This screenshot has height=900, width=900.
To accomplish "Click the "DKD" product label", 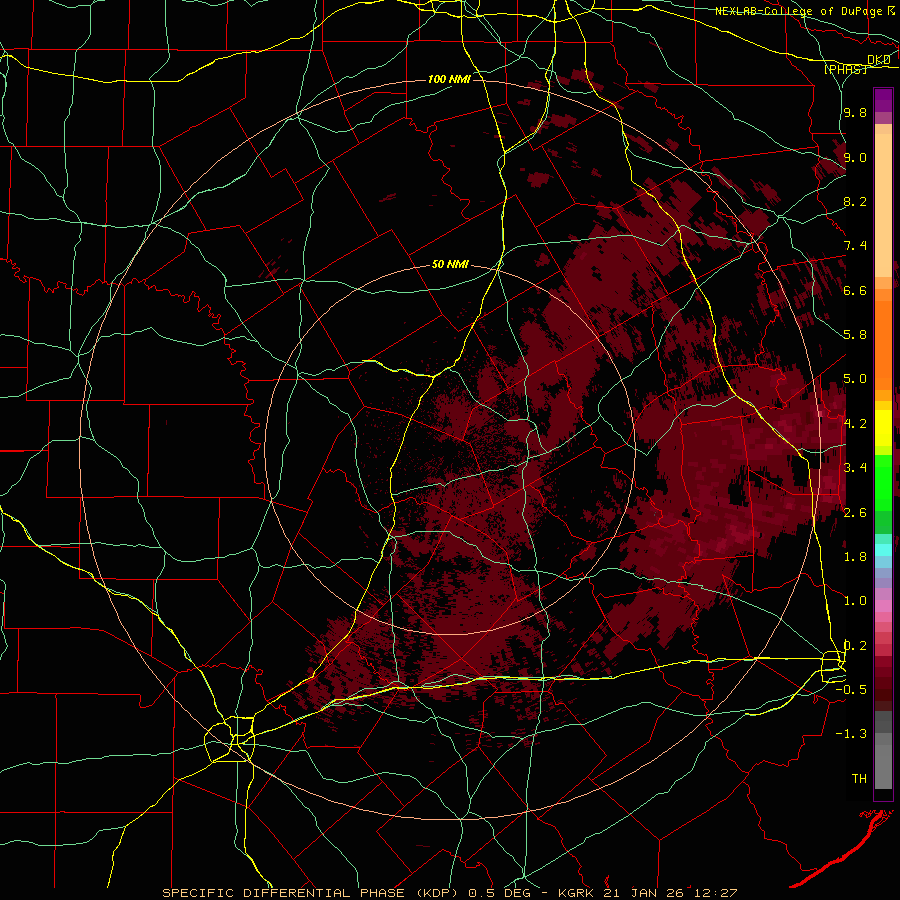I will point(879,60).
